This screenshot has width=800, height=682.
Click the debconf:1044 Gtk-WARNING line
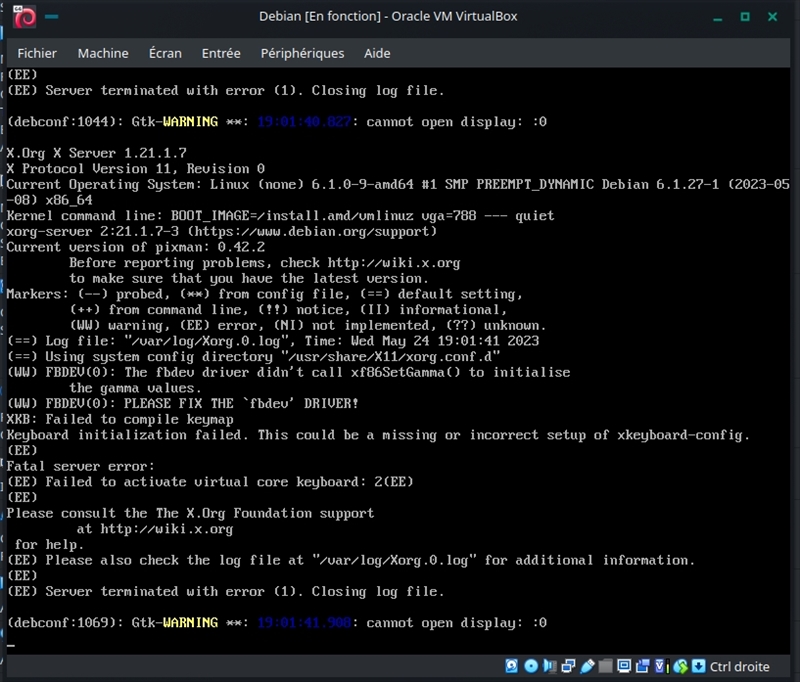[x=277, y=122]
